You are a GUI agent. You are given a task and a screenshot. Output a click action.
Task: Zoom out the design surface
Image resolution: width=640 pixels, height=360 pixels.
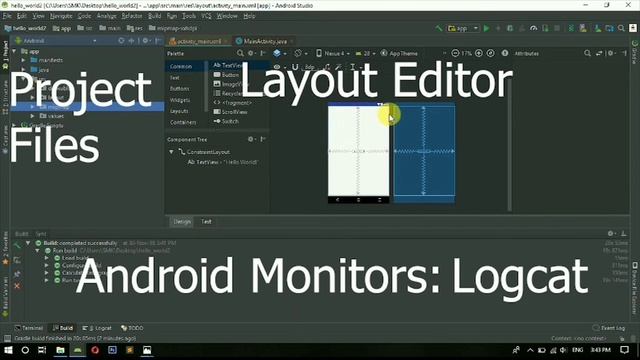coord(455,53)
